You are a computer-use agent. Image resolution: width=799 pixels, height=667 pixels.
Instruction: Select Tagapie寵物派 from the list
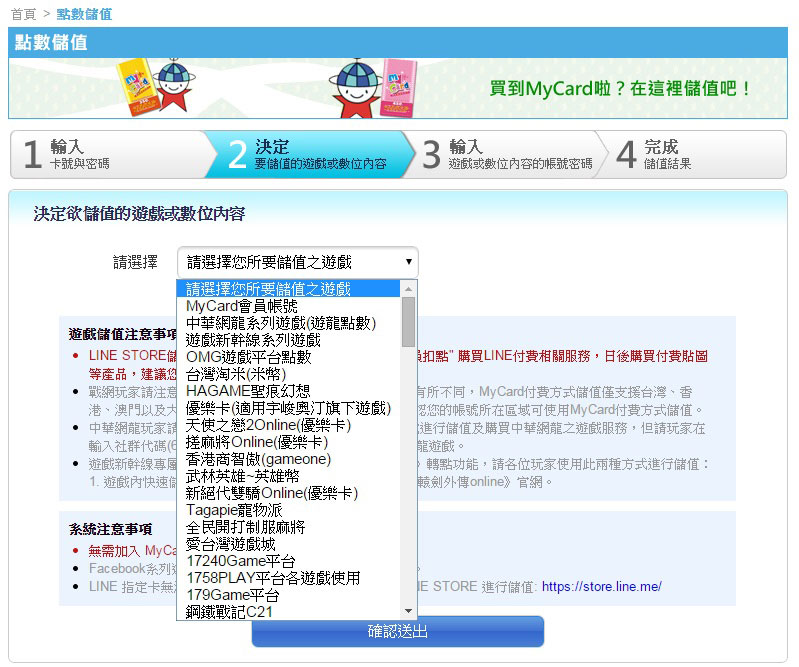click(x=288, y=510)
